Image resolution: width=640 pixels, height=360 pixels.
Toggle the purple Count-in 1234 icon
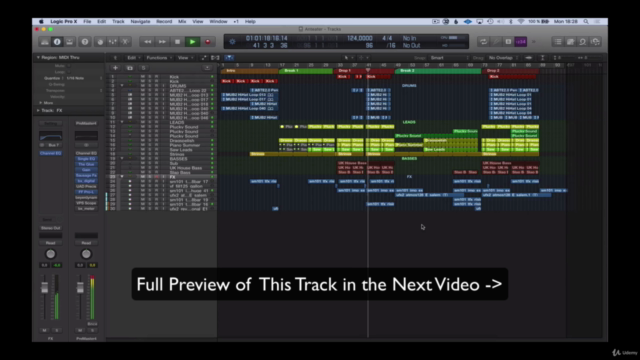tap(520, 42)
